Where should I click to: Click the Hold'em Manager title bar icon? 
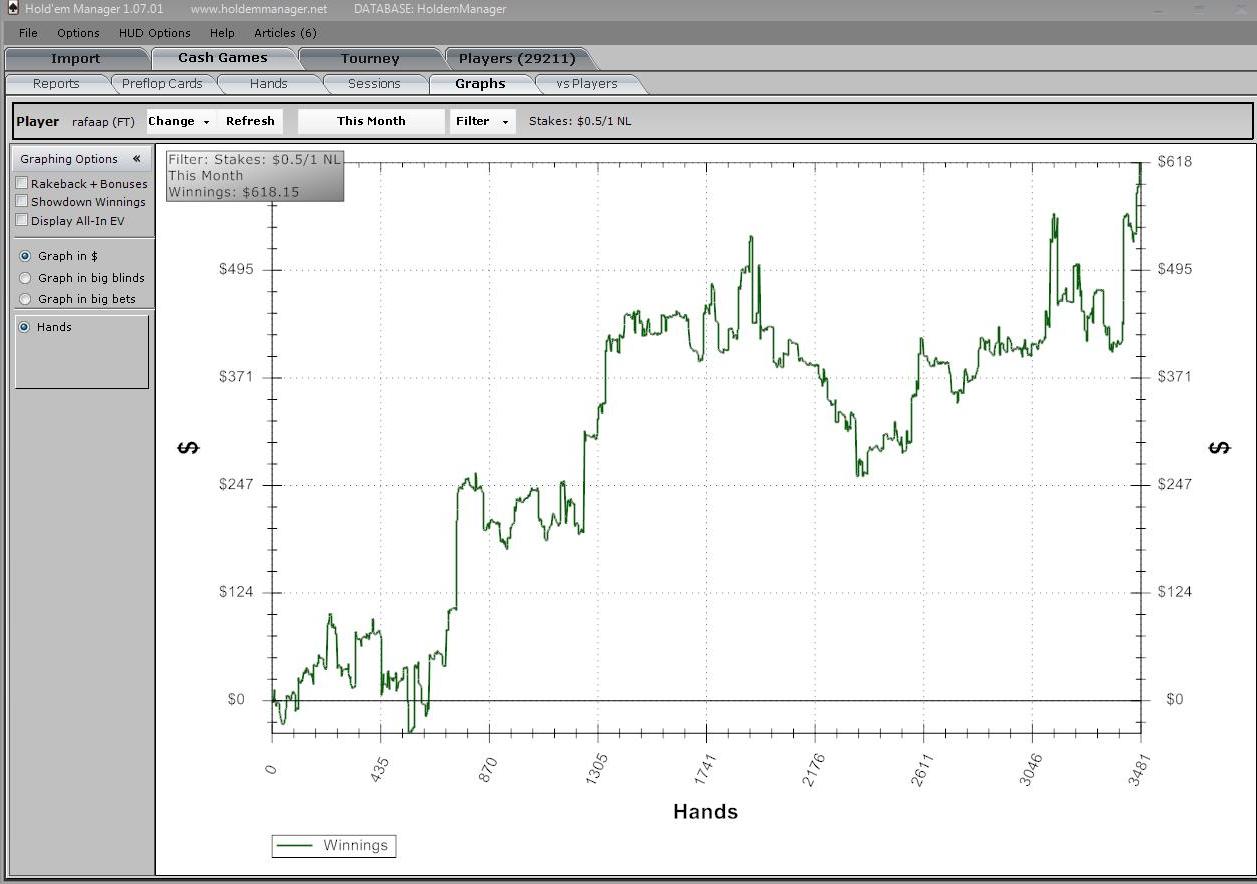pyautogui.click(x=13, y=8)
